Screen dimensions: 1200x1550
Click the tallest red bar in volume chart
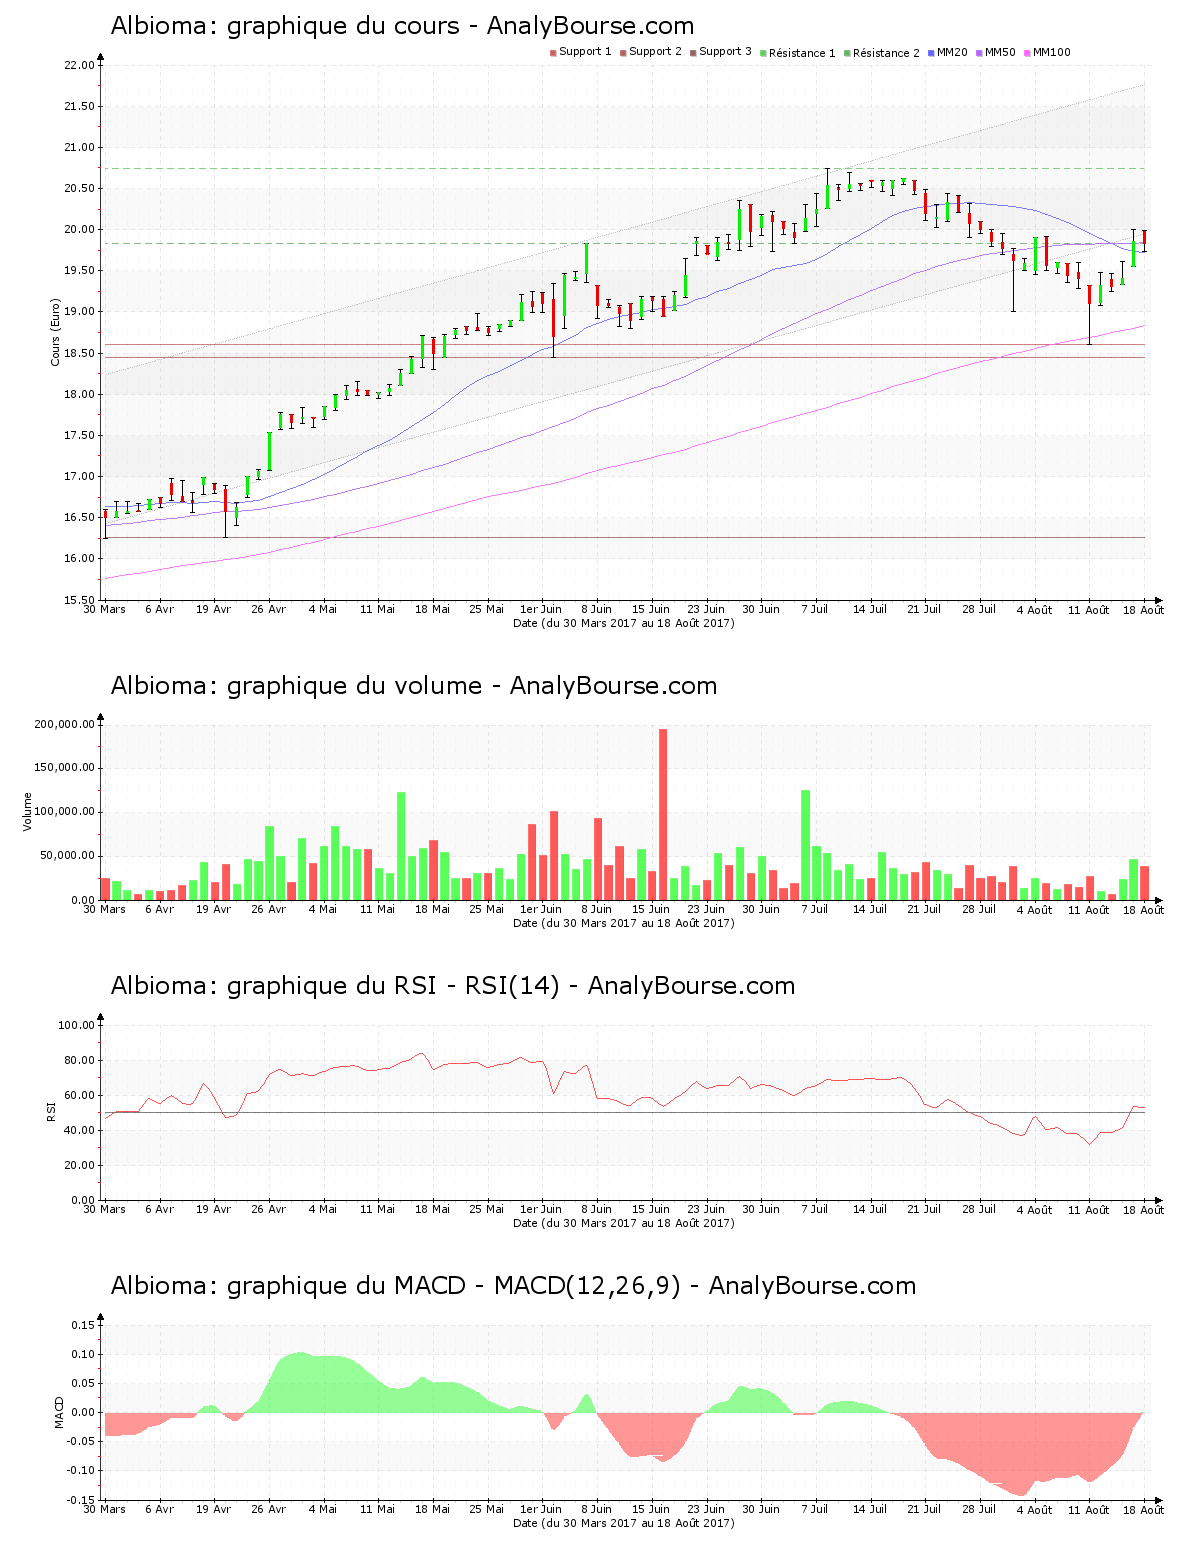click(x=663, y=815)
